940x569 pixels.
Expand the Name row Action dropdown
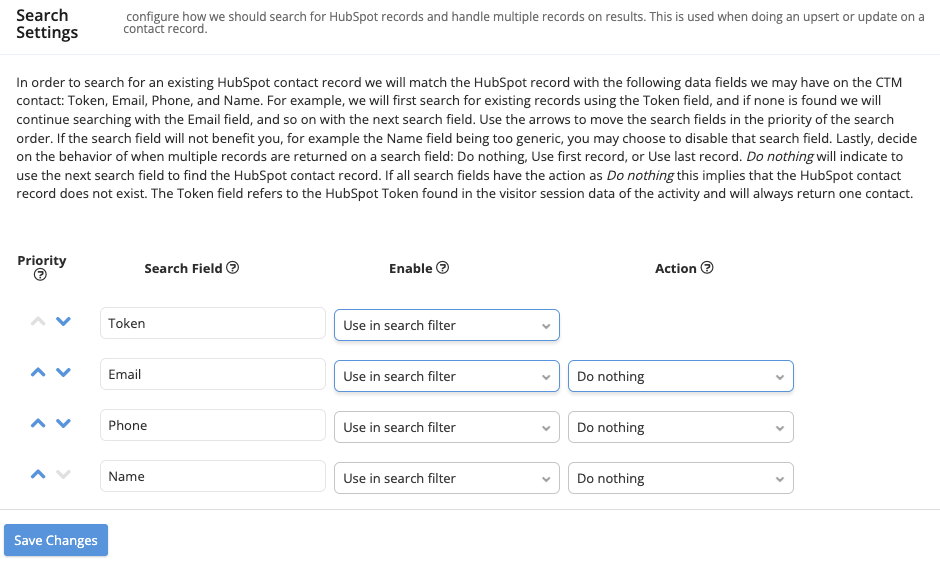click(680, 478)
